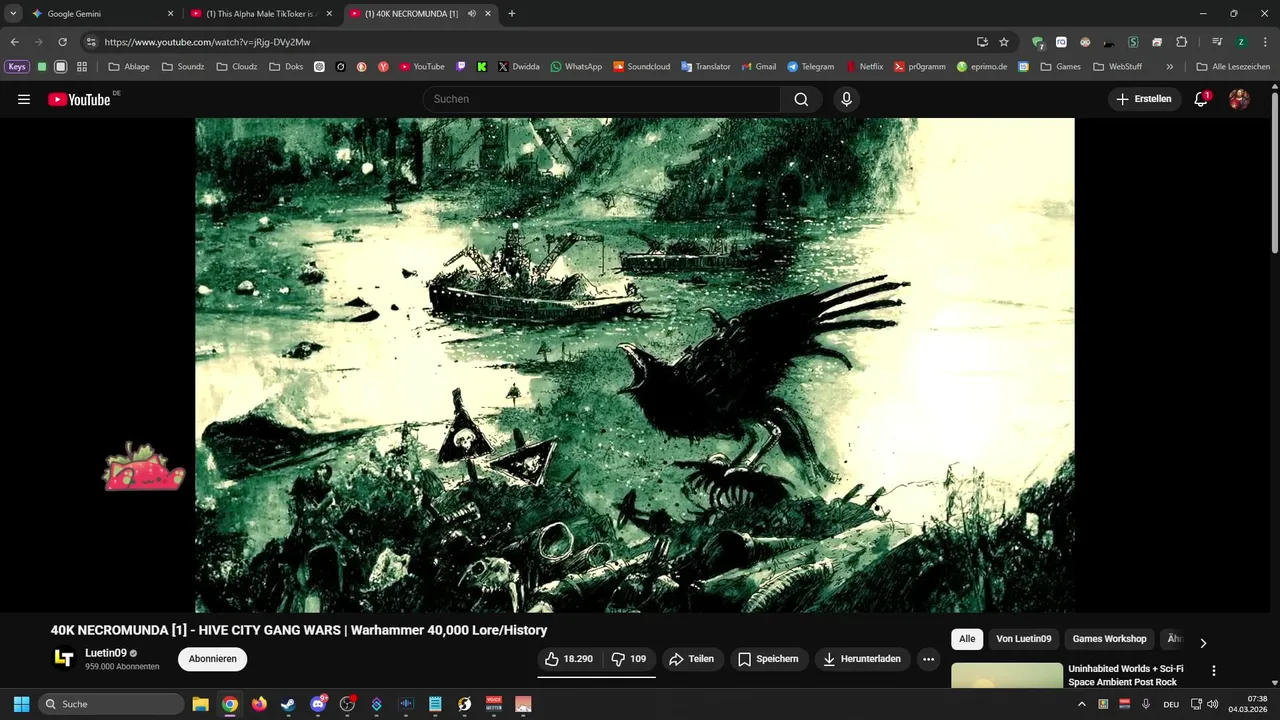Open the YouTube account avatar menu
This screenshot has width=1280, height=720.
[1239, 99]
